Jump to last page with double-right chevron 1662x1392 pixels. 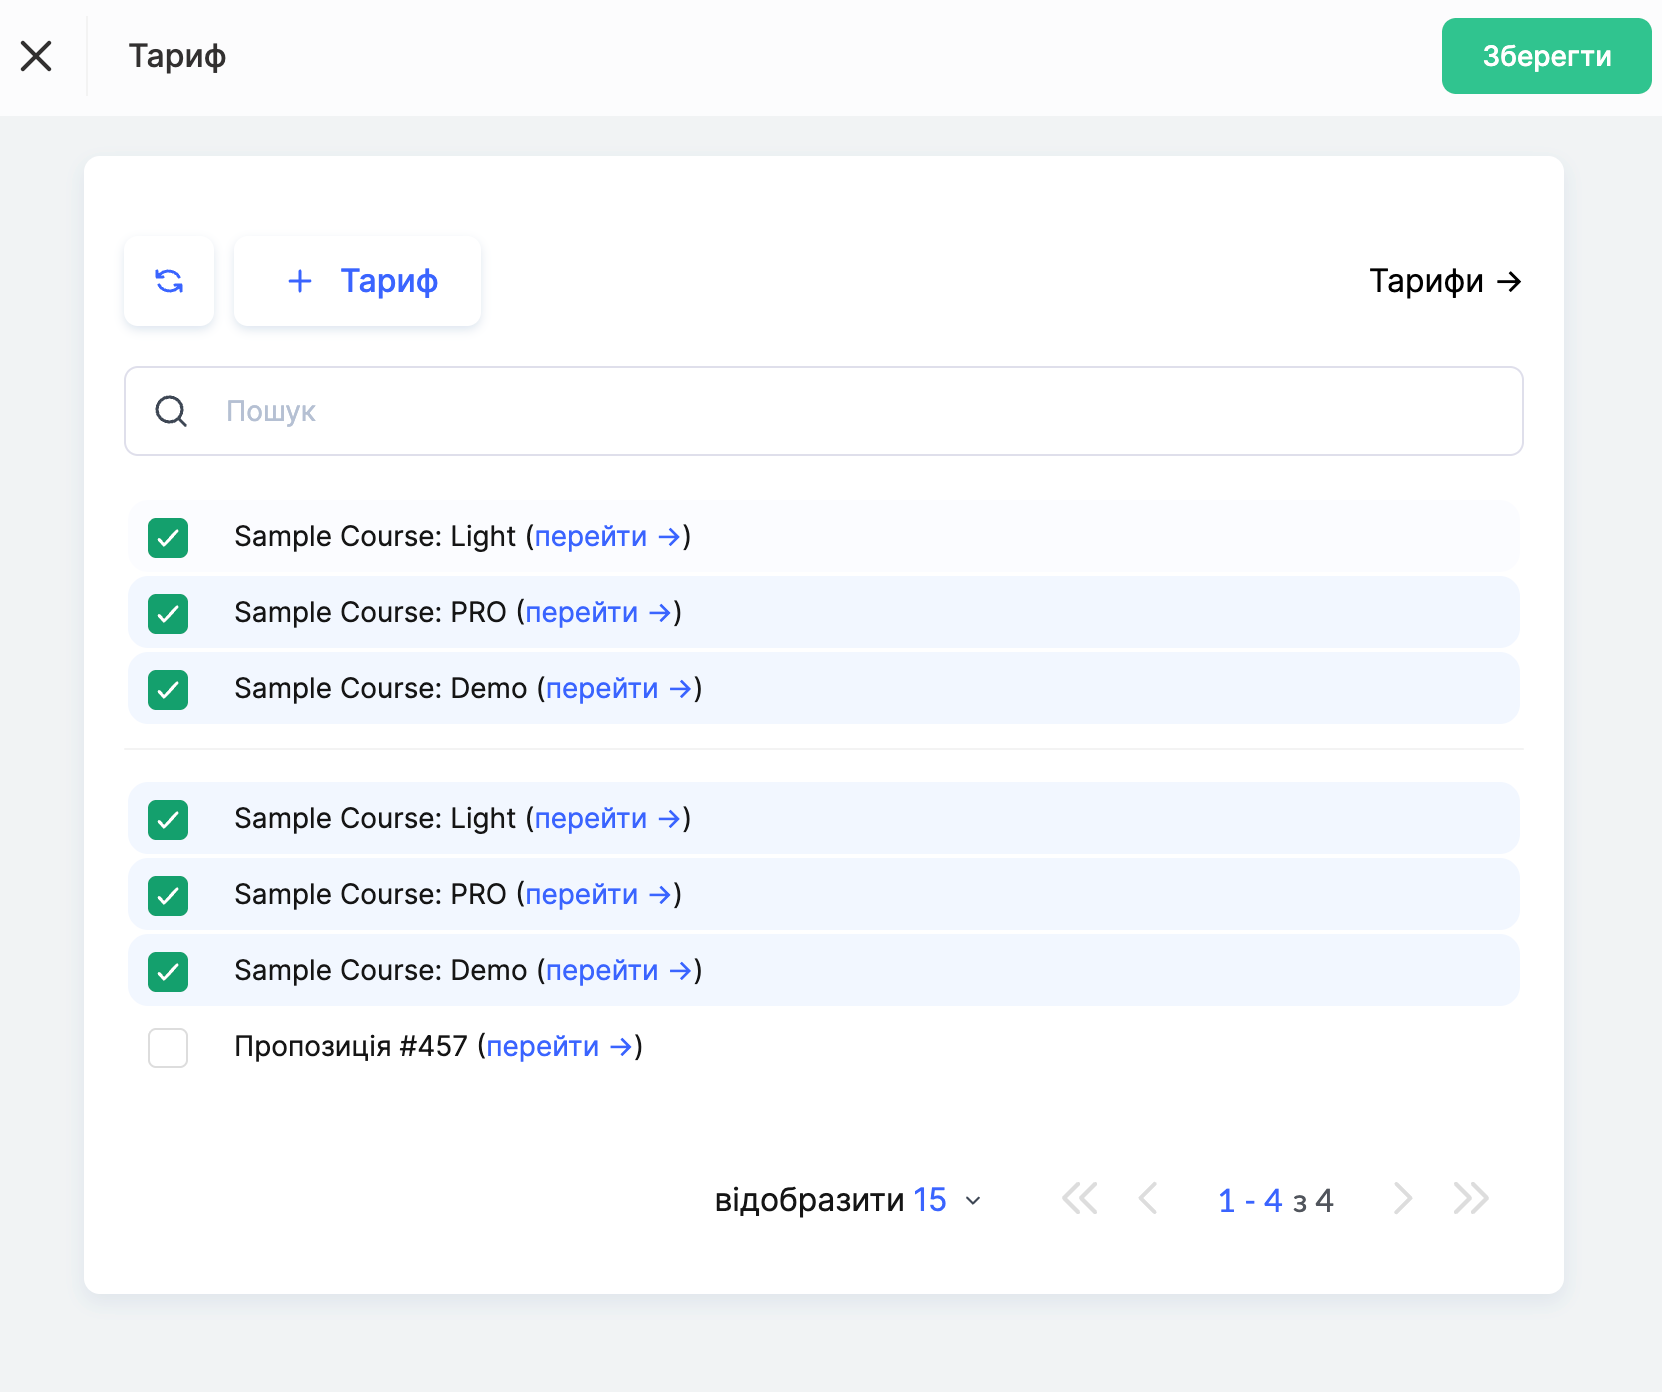point(1471,1198)
